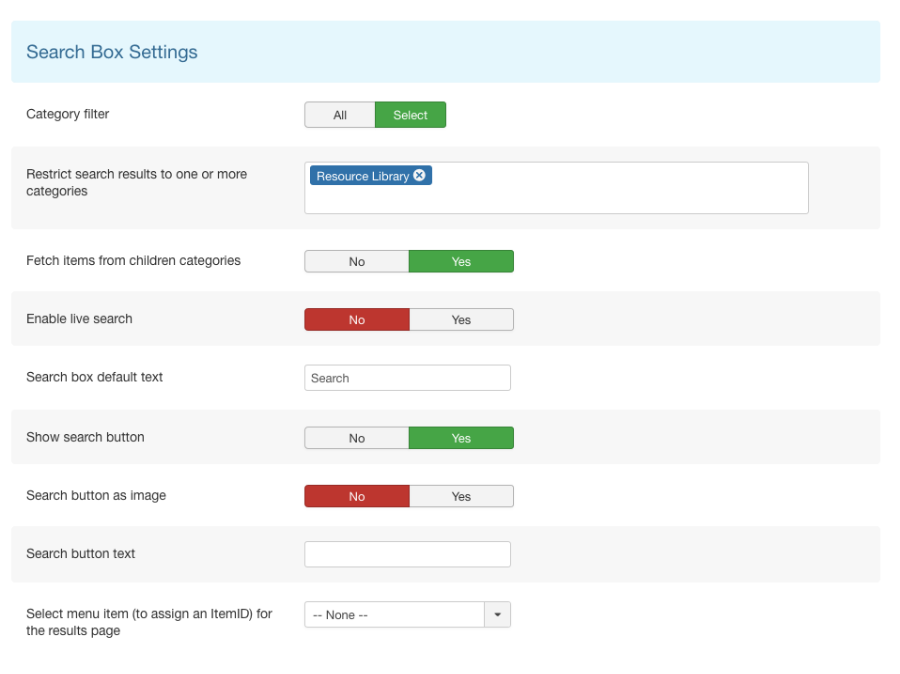Click the empty Search button text field

pyautogui.click(x=408, y=554)
